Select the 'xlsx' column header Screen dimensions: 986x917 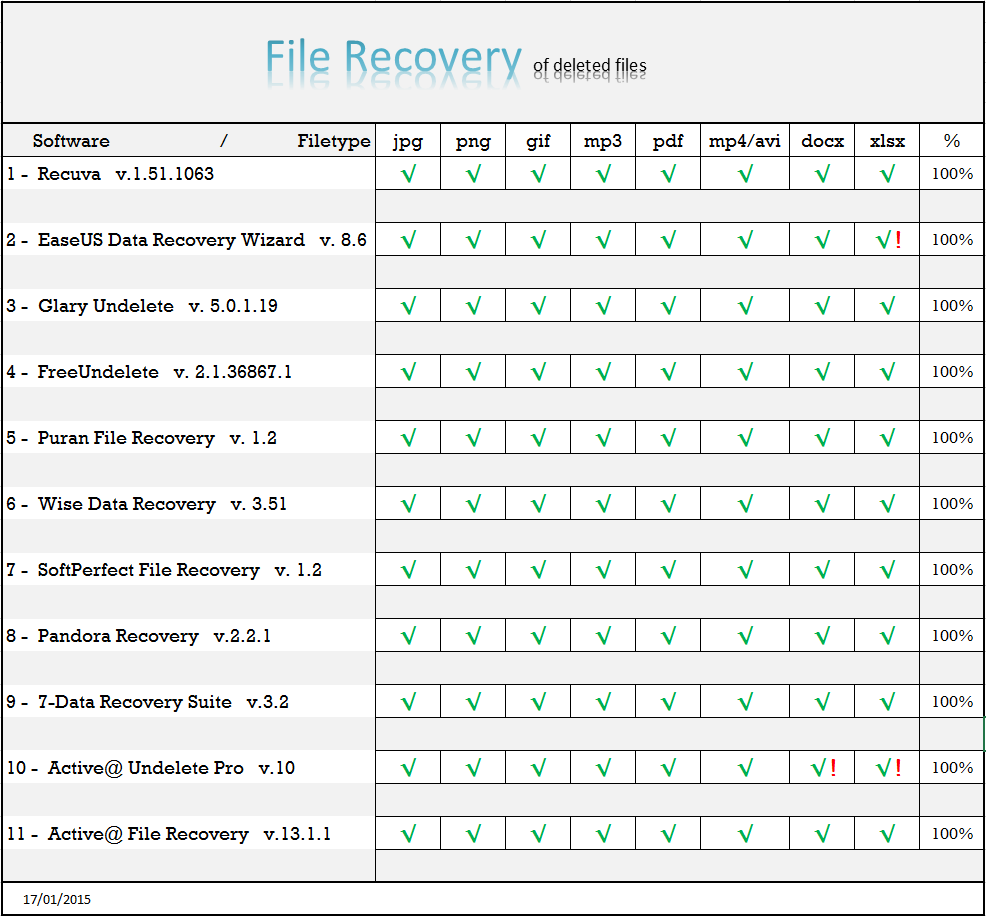(x=887, y=141)
